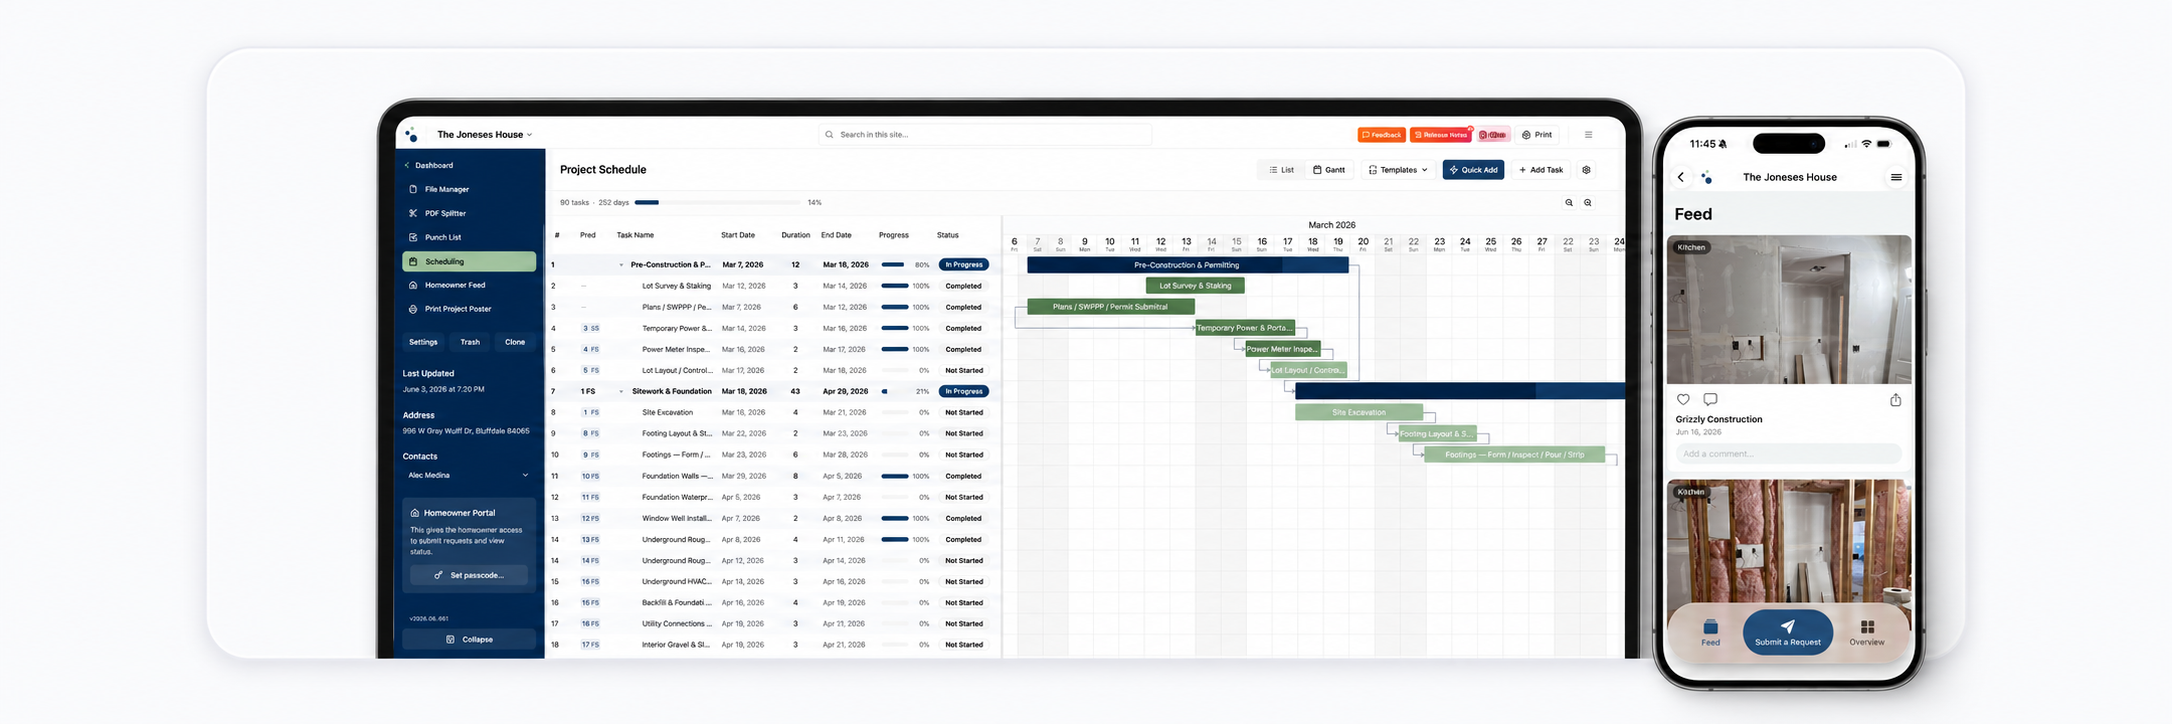Click the Trash button in the sidebar

point(470,342)
